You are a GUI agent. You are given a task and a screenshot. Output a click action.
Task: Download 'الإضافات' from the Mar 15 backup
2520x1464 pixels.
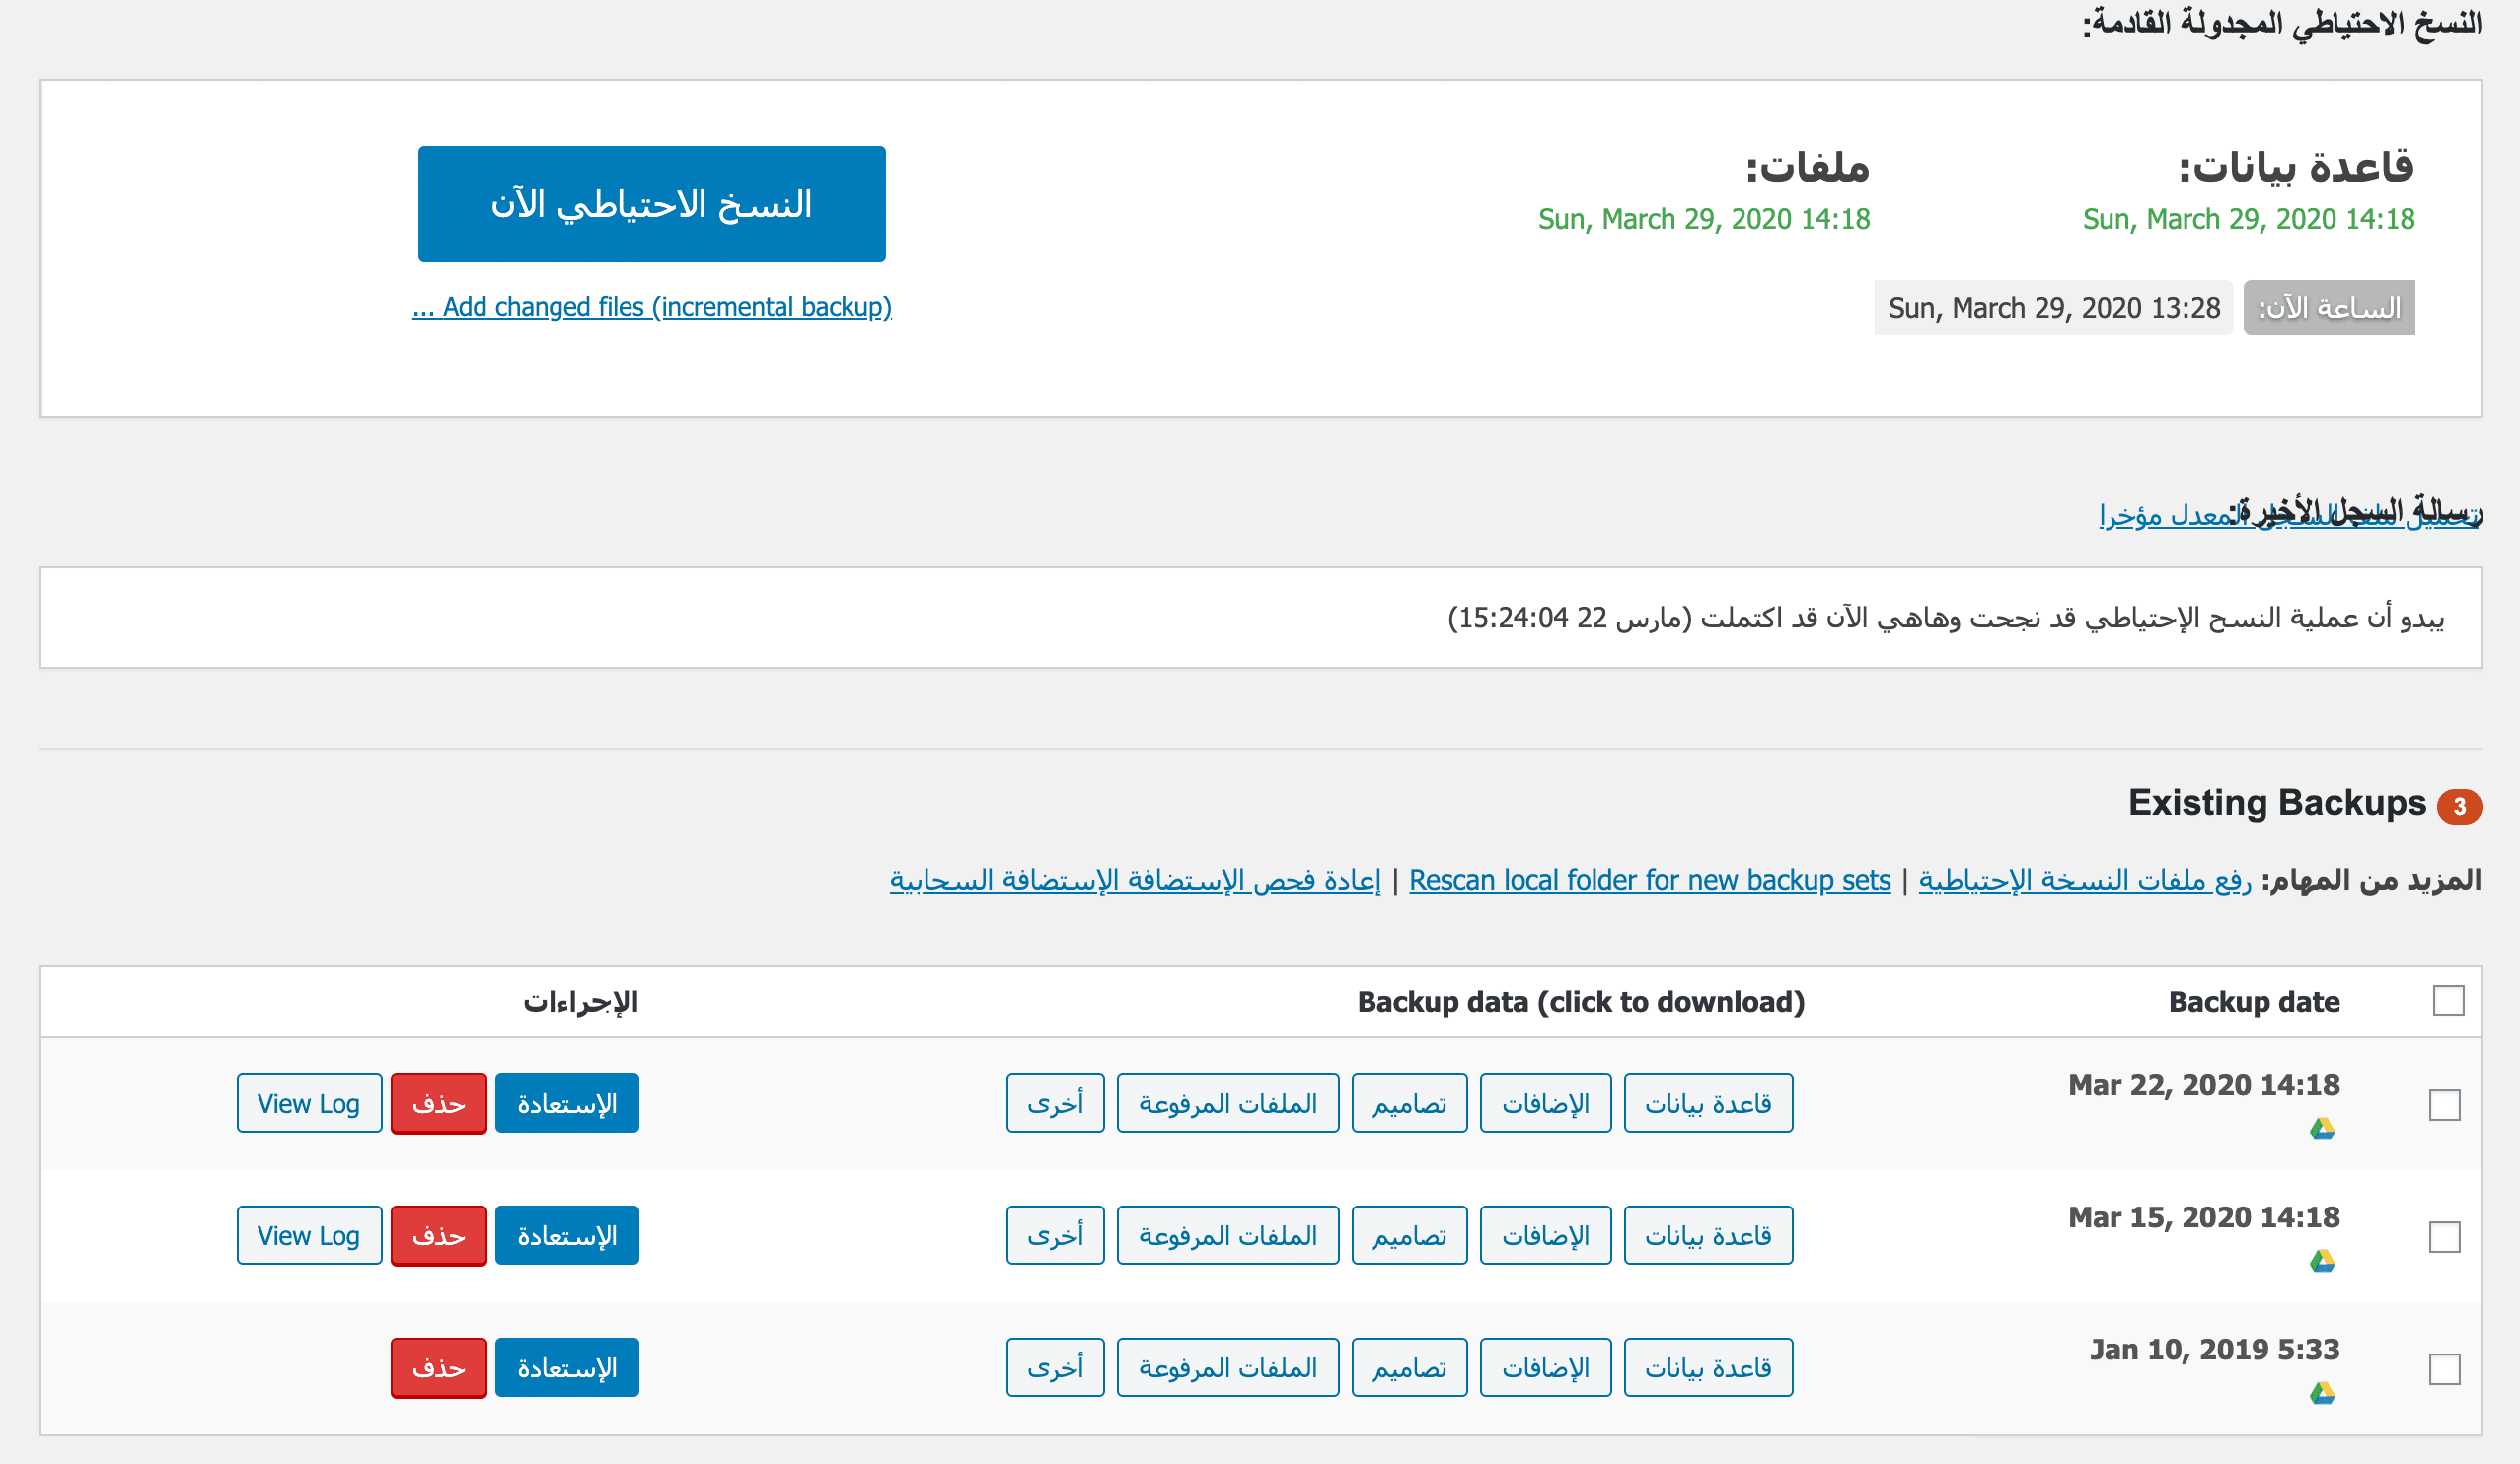click(x=1545, y=1235)
